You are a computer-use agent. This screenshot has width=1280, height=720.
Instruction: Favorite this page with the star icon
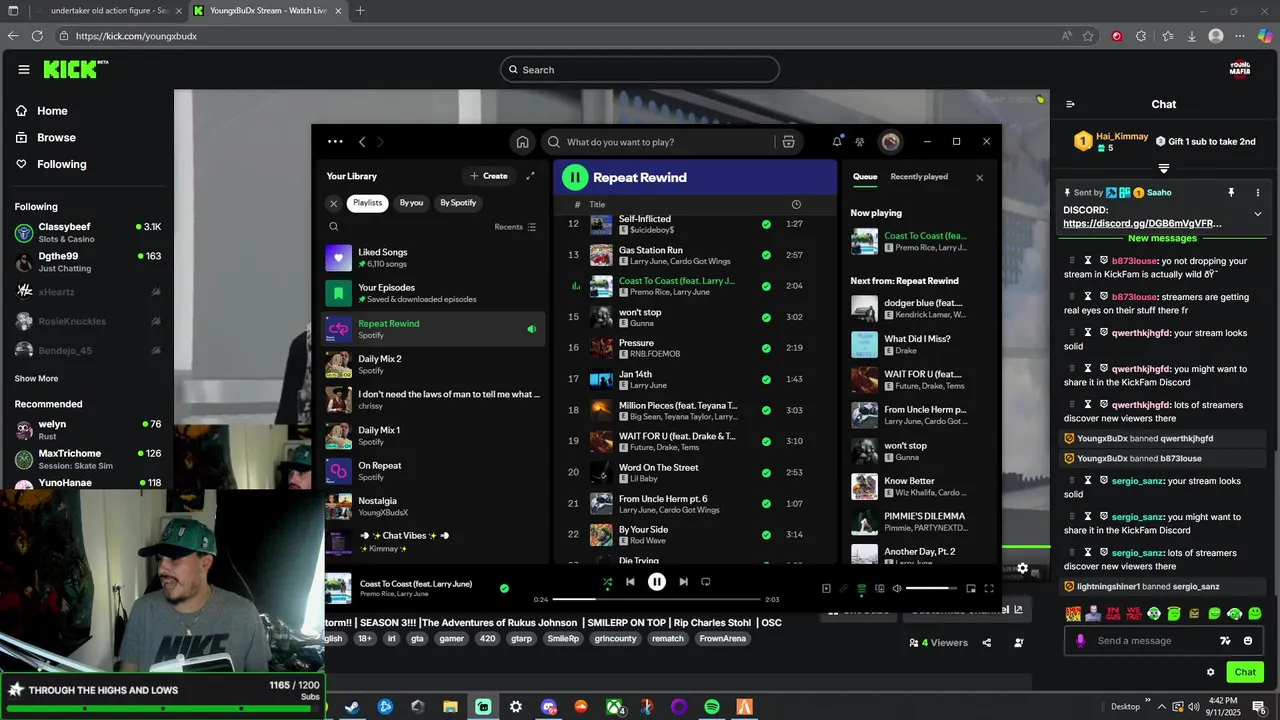(1088, 36)
